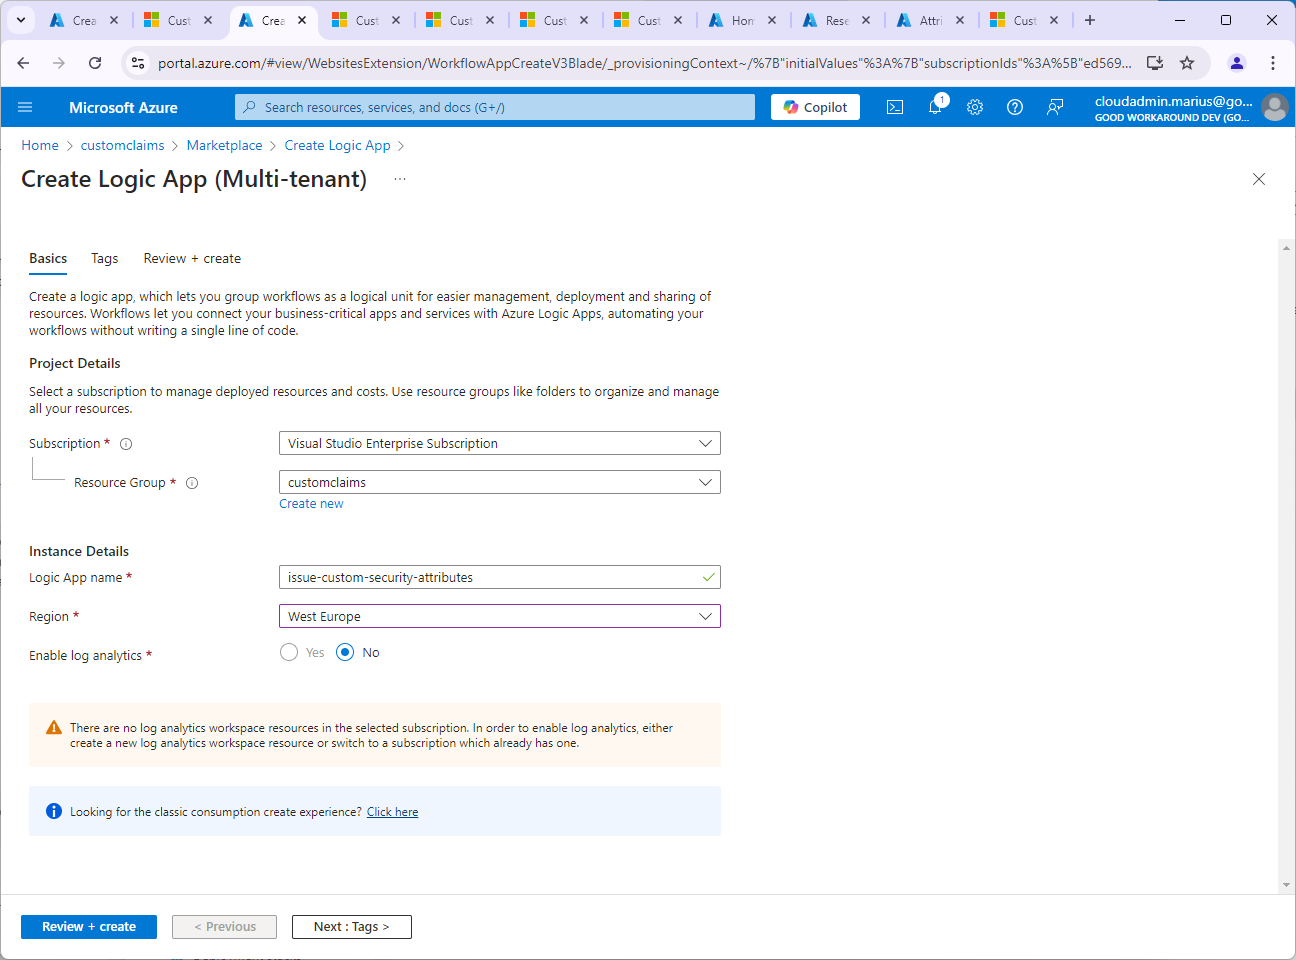The width and height of the screenshot is (1296, 960).
Task: Open the portal hamburger menu
Action: [x=25, y=107]
